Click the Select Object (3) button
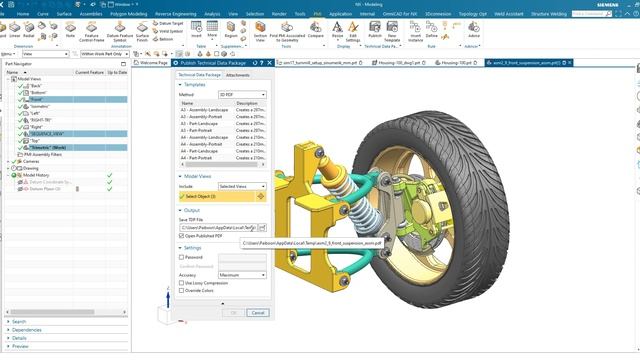 (x=218, y=196)
